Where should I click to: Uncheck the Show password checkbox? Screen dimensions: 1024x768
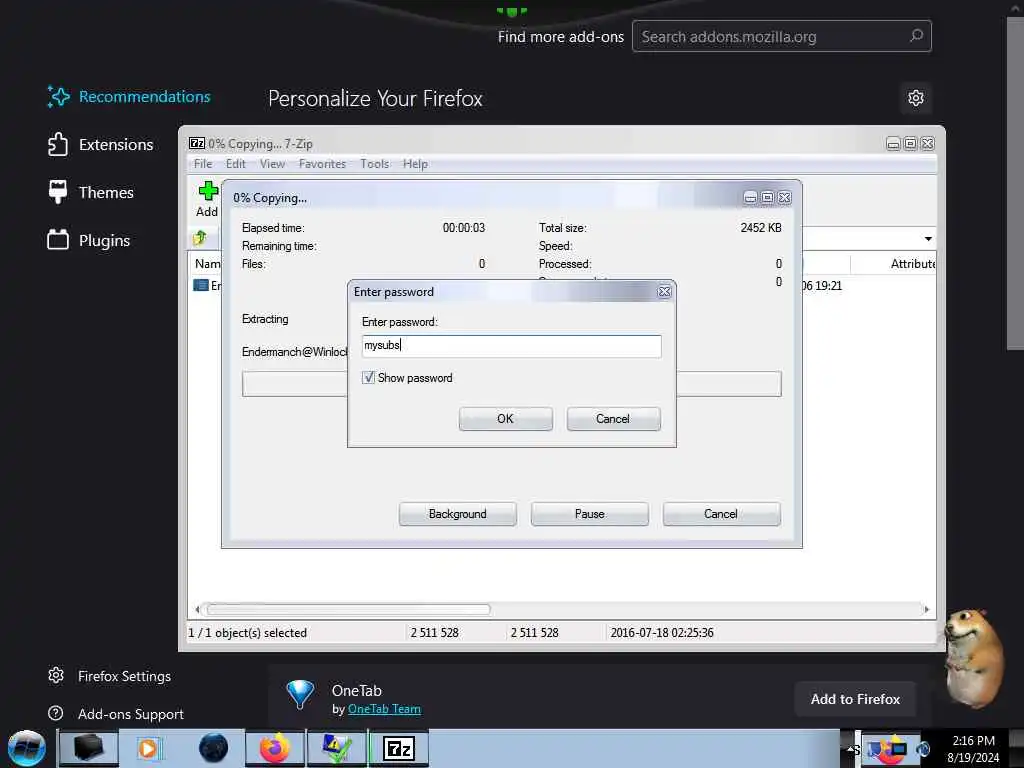[368, 377]
